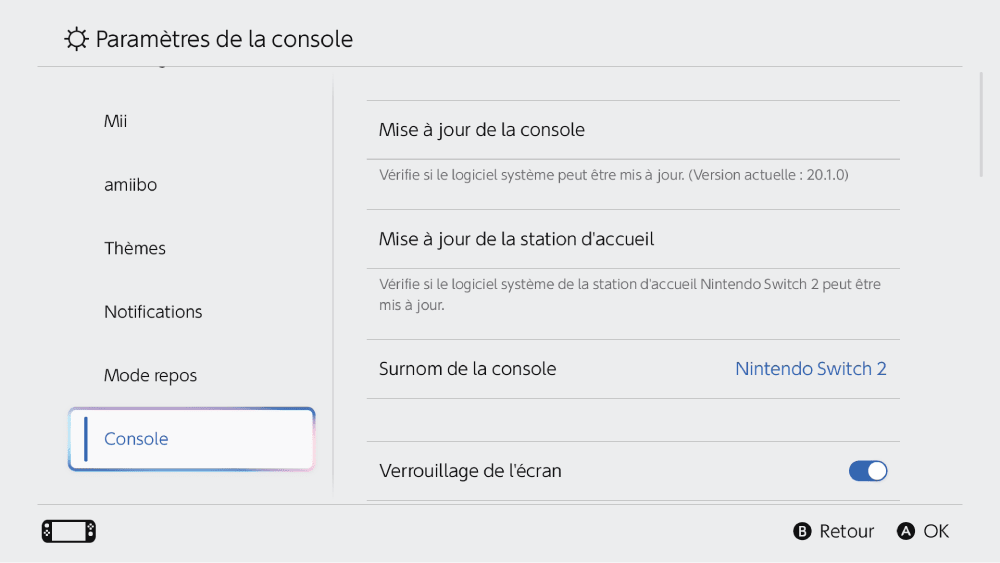Click the gear icon beside Paramètres de la console
Image resolution: width=1000 pixels, height=563 pixels.
tap(76, 39)
